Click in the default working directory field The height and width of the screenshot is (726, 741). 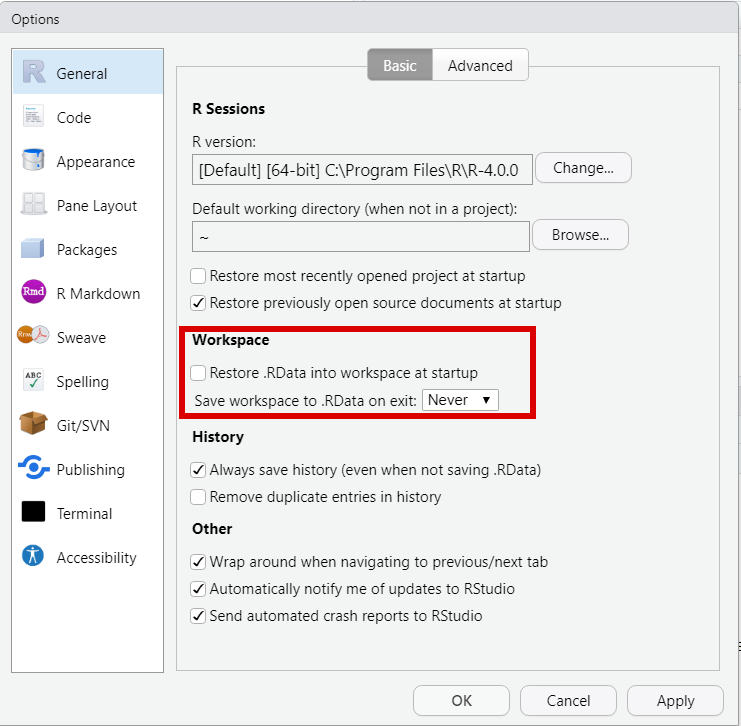[x=360, y=236]
